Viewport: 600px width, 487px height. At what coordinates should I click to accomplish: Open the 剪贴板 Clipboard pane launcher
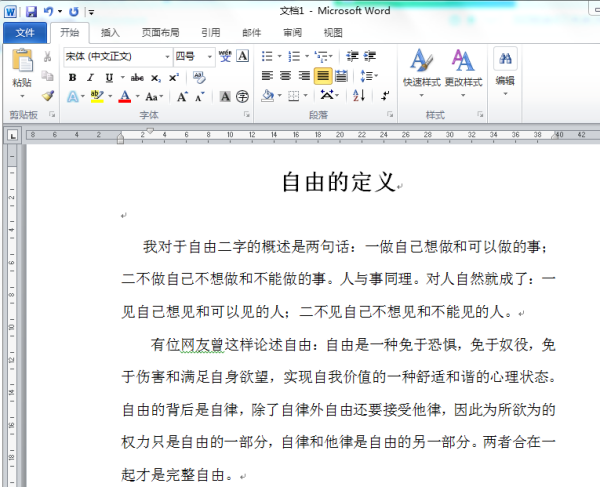pos(52,114)
